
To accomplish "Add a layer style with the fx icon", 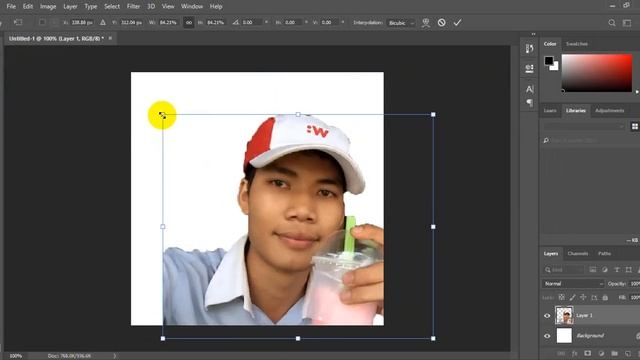I will (574, 353).
